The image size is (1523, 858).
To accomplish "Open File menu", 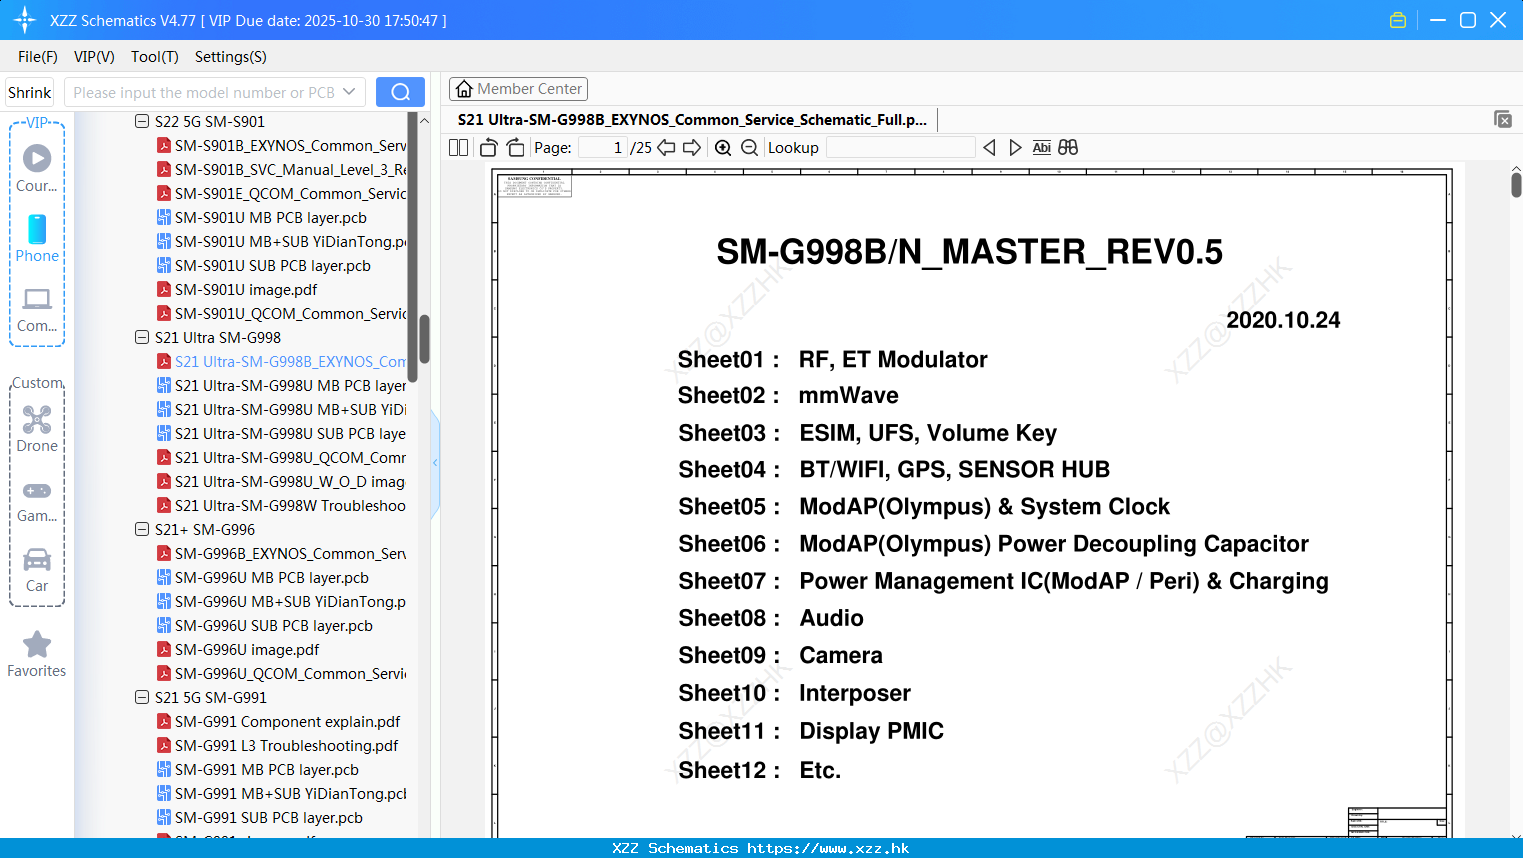I will 38,57.
